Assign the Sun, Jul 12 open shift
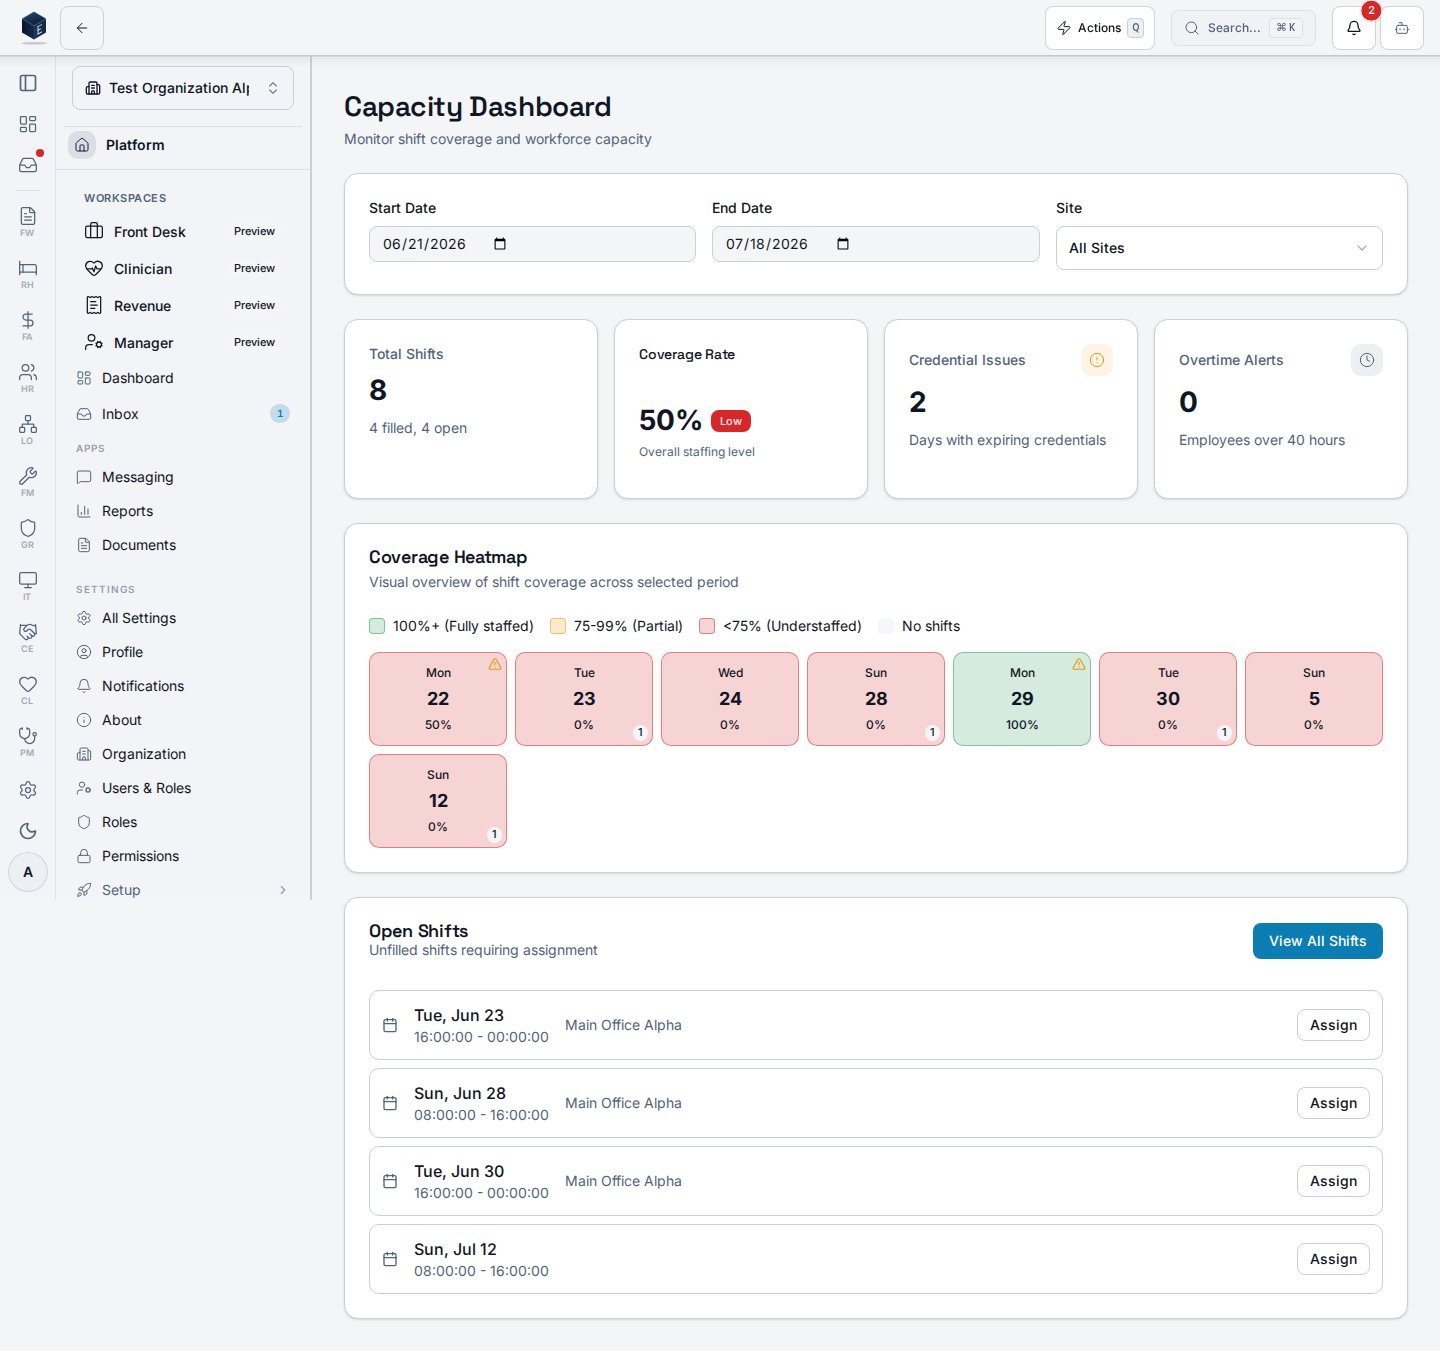This screenshot has height=1351, width=1440. pyautogui.click(x=1334, y=1259)
